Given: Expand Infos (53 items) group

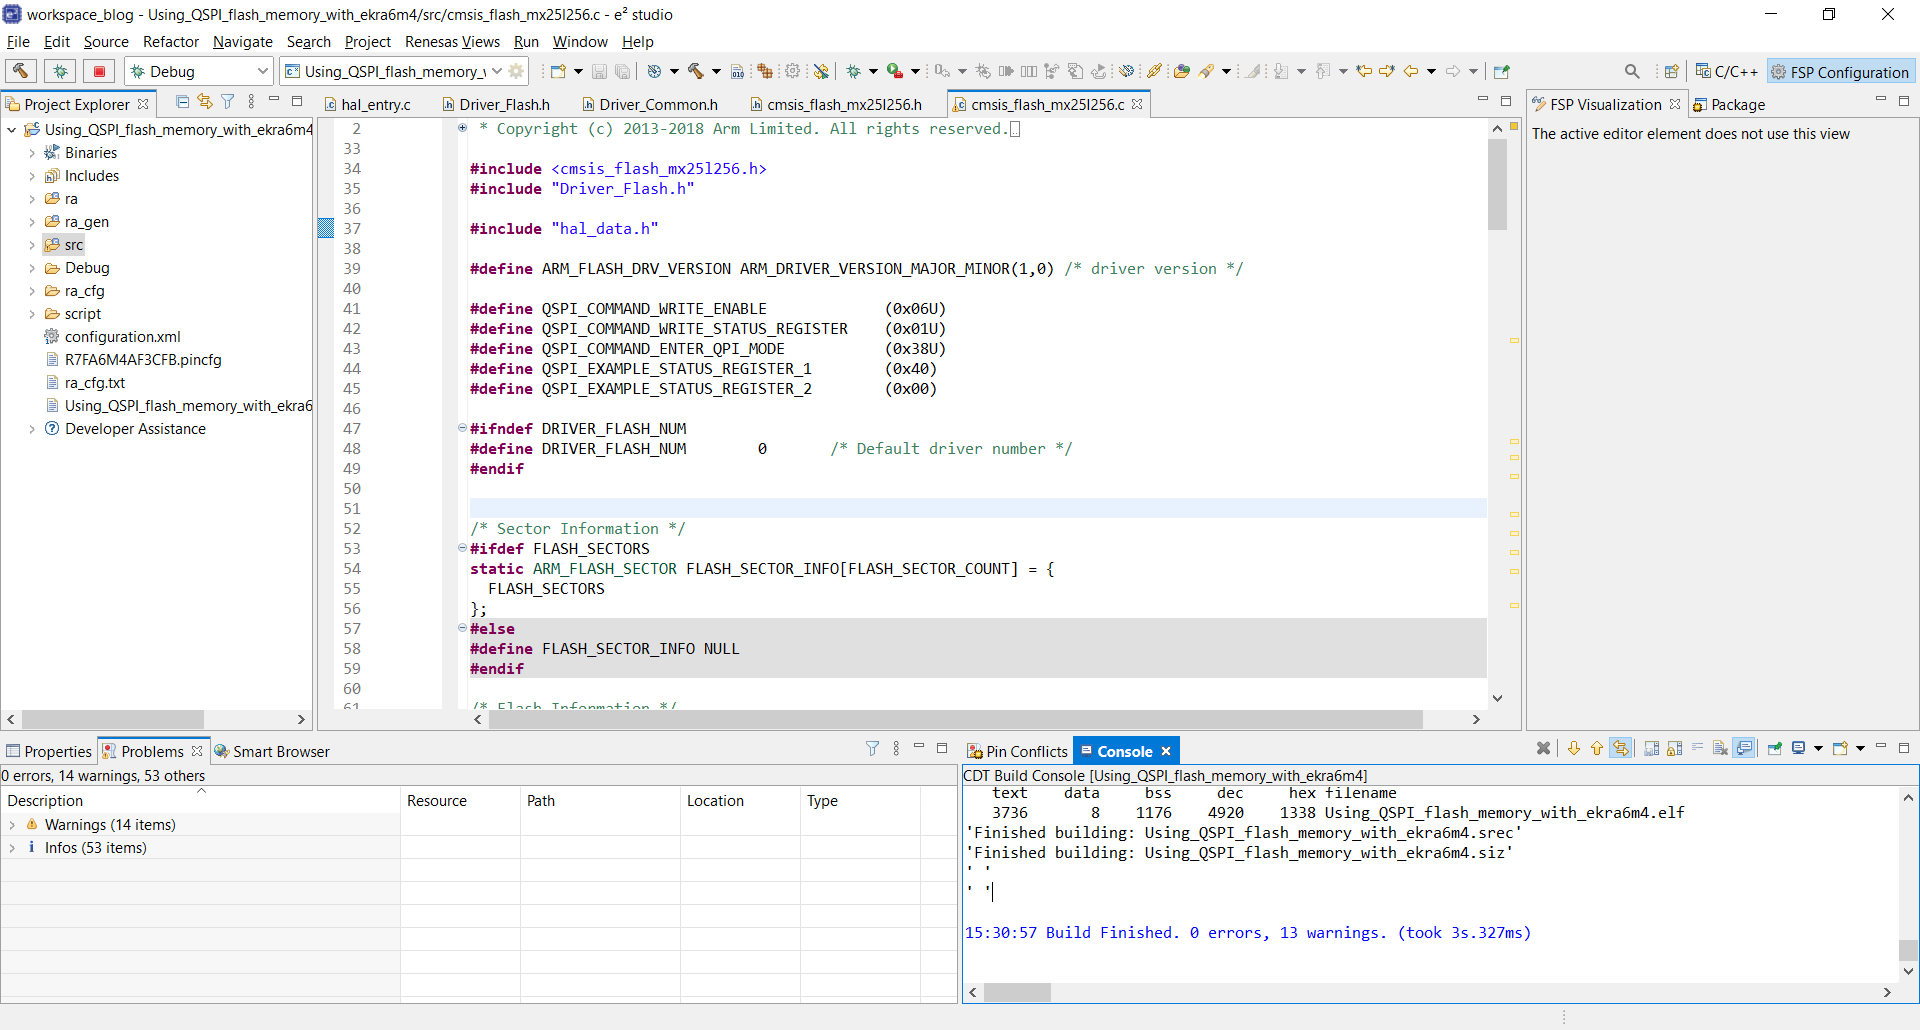Looking at the screenshot, I should point(12,848).
